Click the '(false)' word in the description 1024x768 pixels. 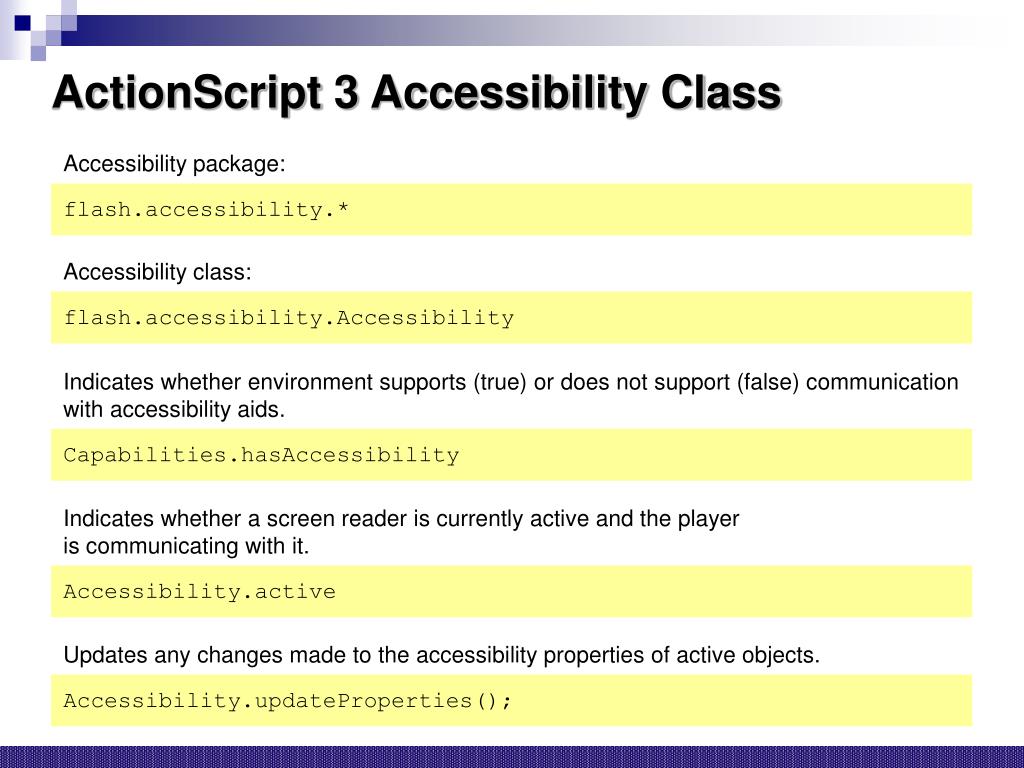[768, 382]
